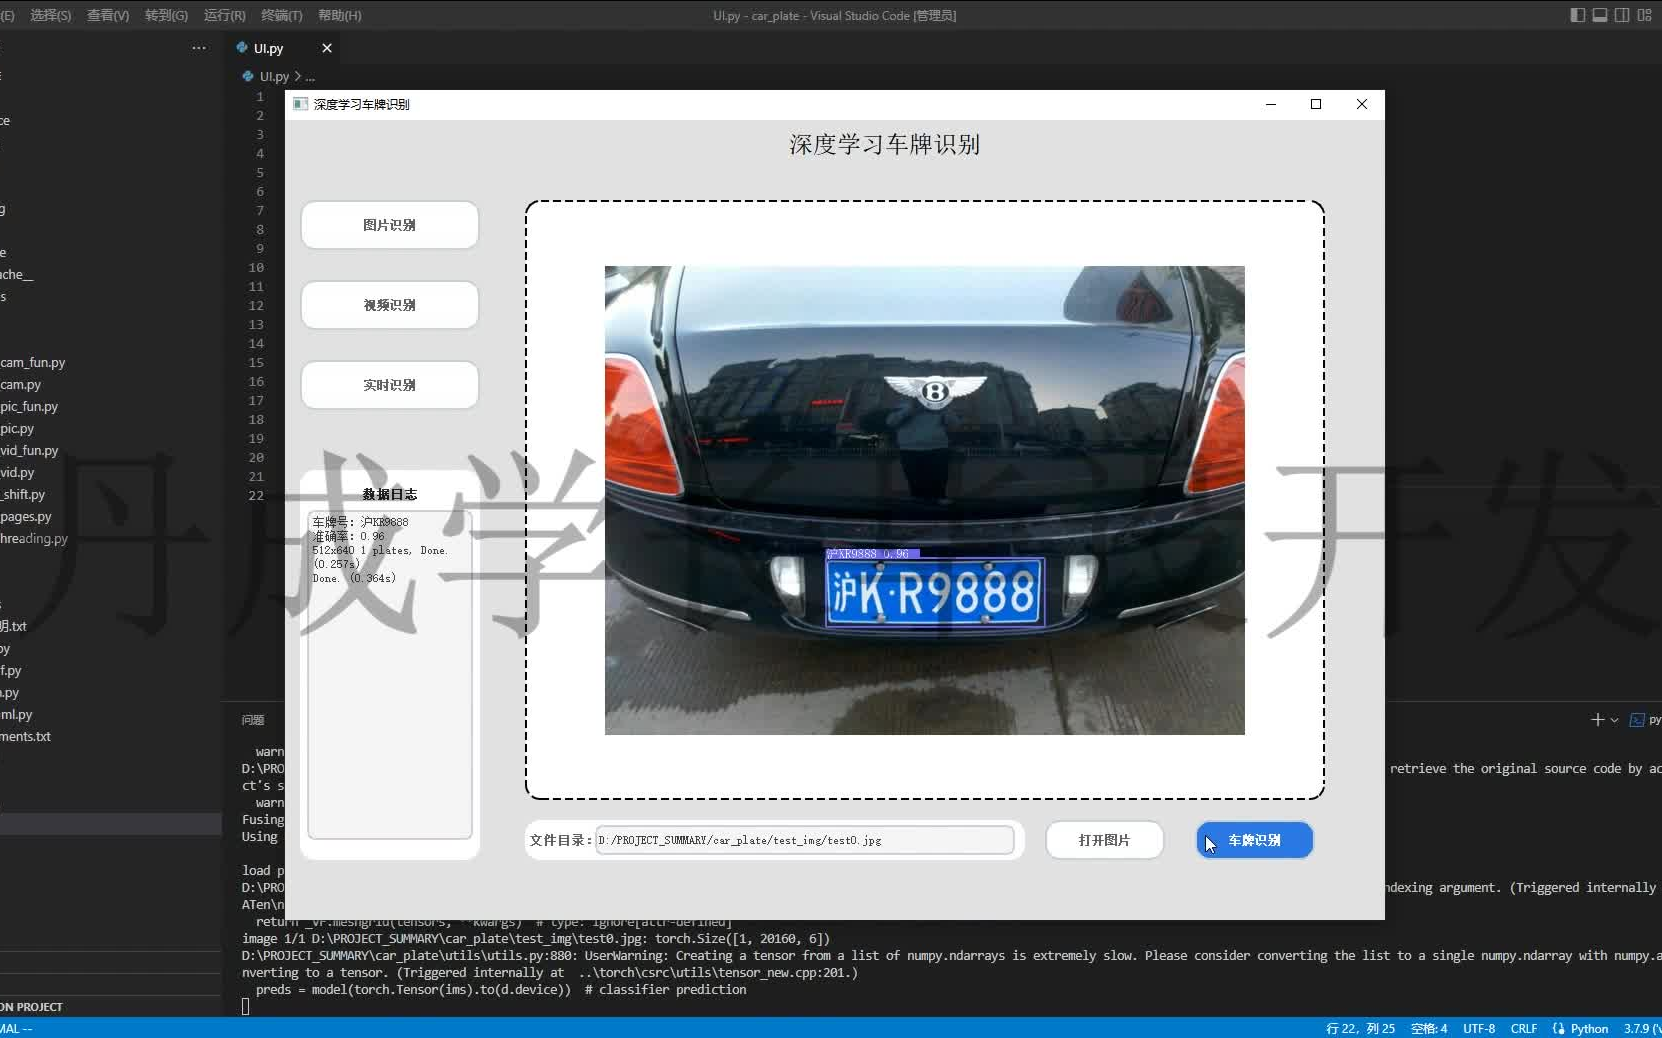Open the 查看(V) menu in VS Code
This screenshot has height=1038, width=1662.
(108, 15)
